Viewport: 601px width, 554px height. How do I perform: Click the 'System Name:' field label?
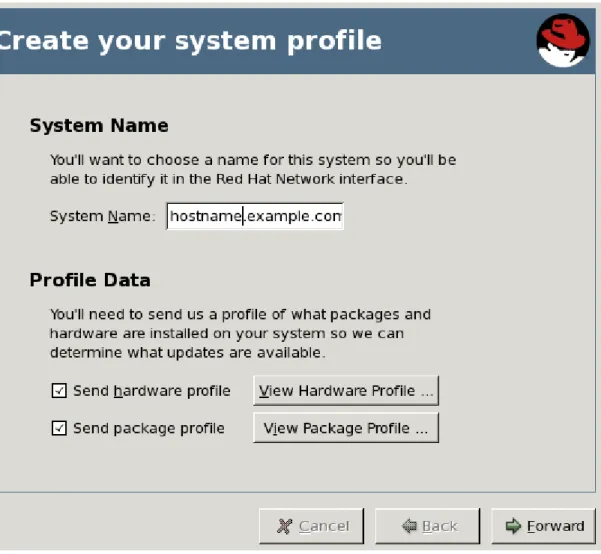[103, 216]
